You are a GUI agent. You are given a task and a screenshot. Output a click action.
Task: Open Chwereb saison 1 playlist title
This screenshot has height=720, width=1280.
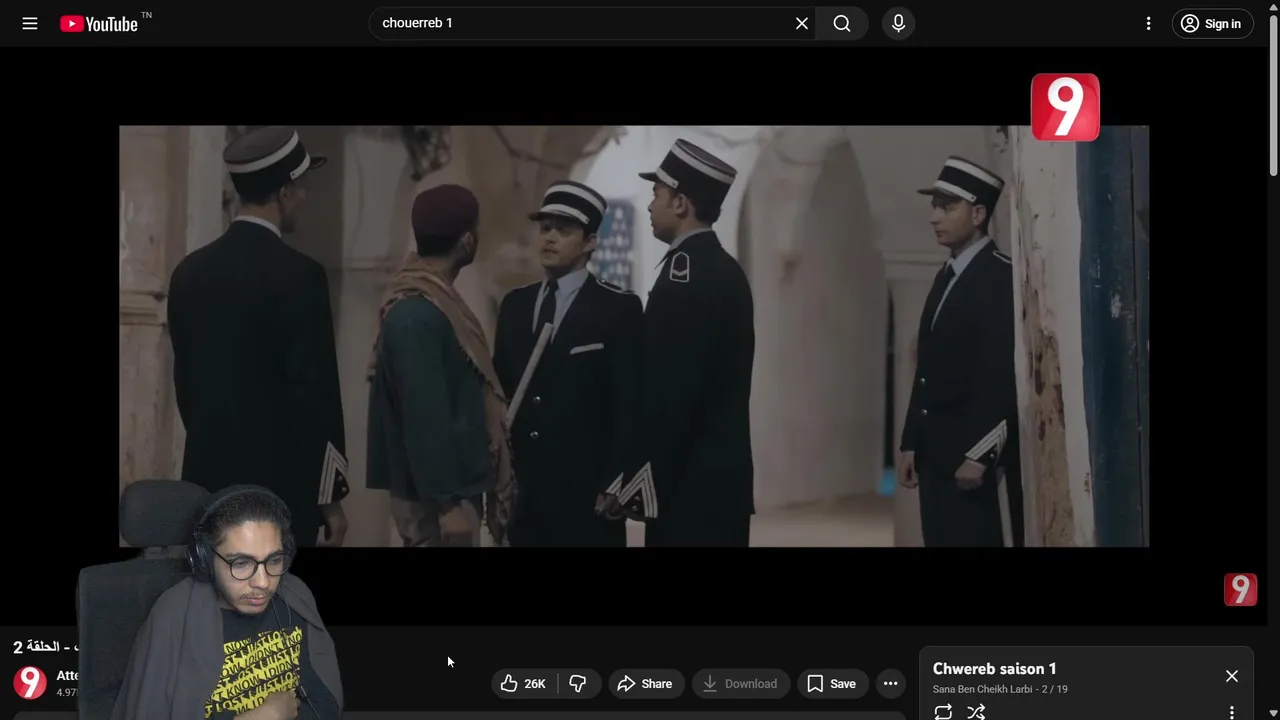click(x=995, y=669)
